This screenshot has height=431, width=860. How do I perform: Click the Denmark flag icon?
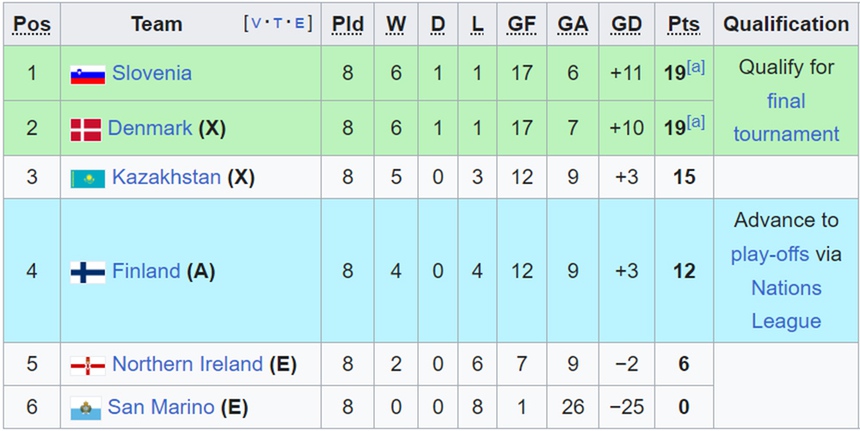pyautogui.click(x=86, y=129)
